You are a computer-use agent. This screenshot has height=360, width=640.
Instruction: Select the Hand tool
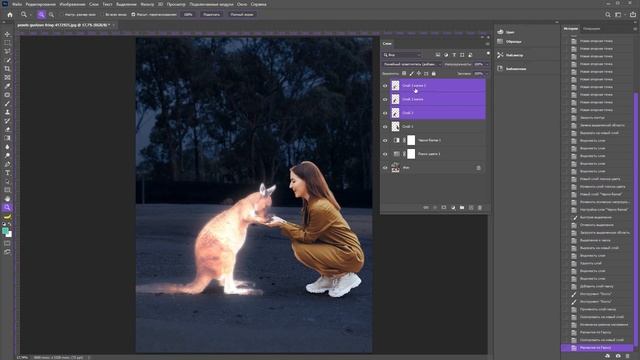[7, 199]
